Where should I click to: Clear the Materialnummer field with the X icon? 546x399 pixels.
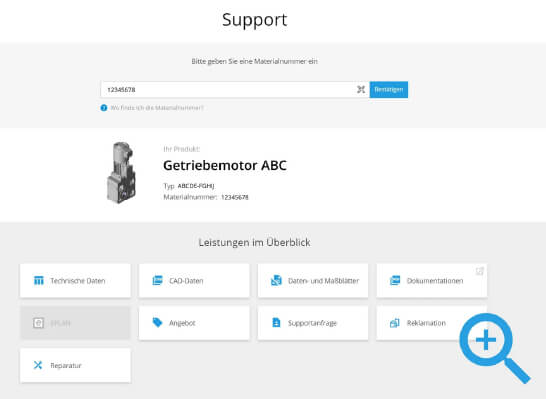361,89
